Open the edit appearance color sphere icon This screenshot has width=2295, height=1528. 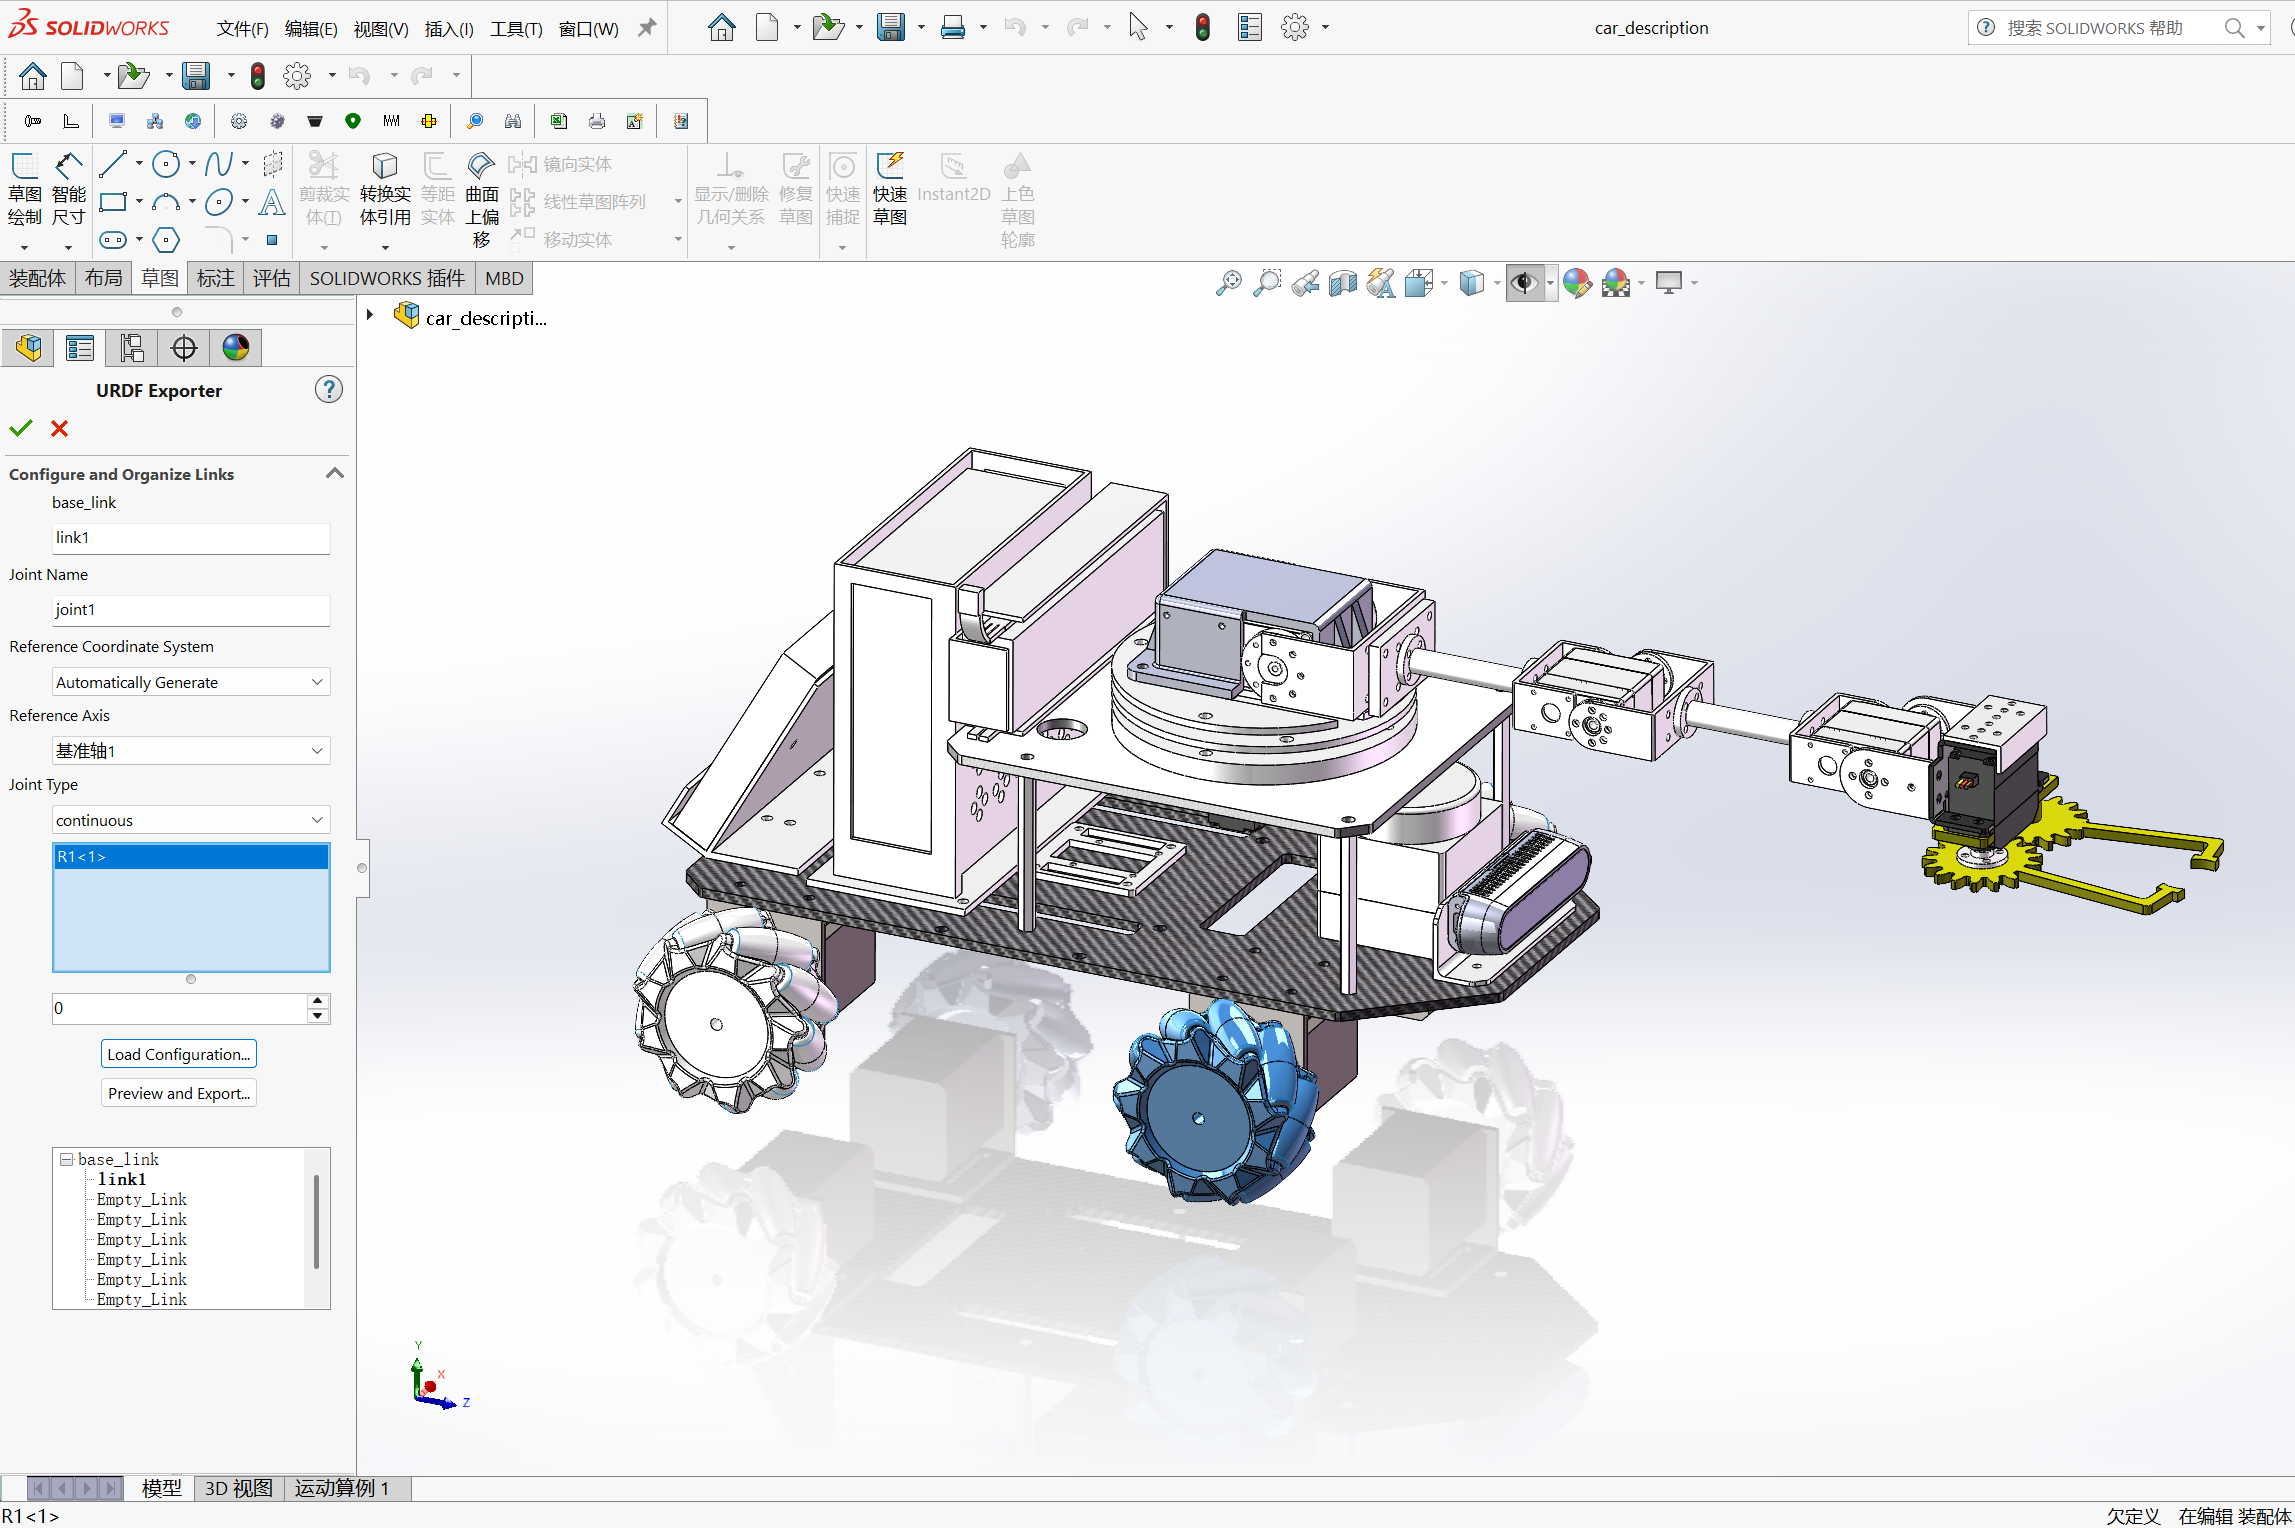pos(1576,283)
